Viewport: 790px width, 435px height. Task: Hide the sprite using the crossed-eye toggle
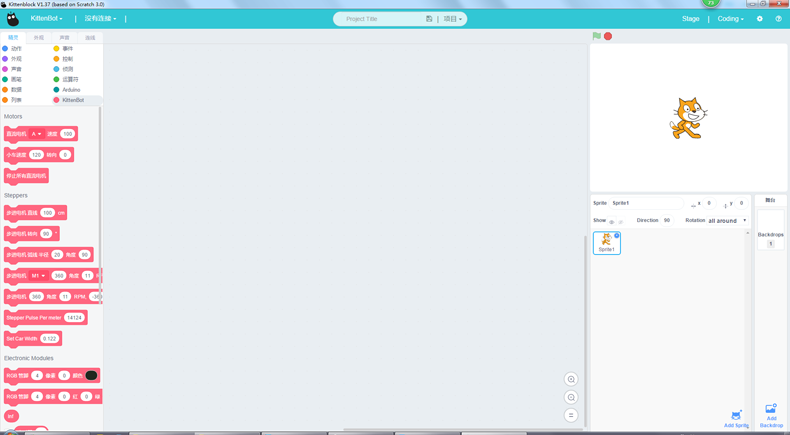coord(621,222)
